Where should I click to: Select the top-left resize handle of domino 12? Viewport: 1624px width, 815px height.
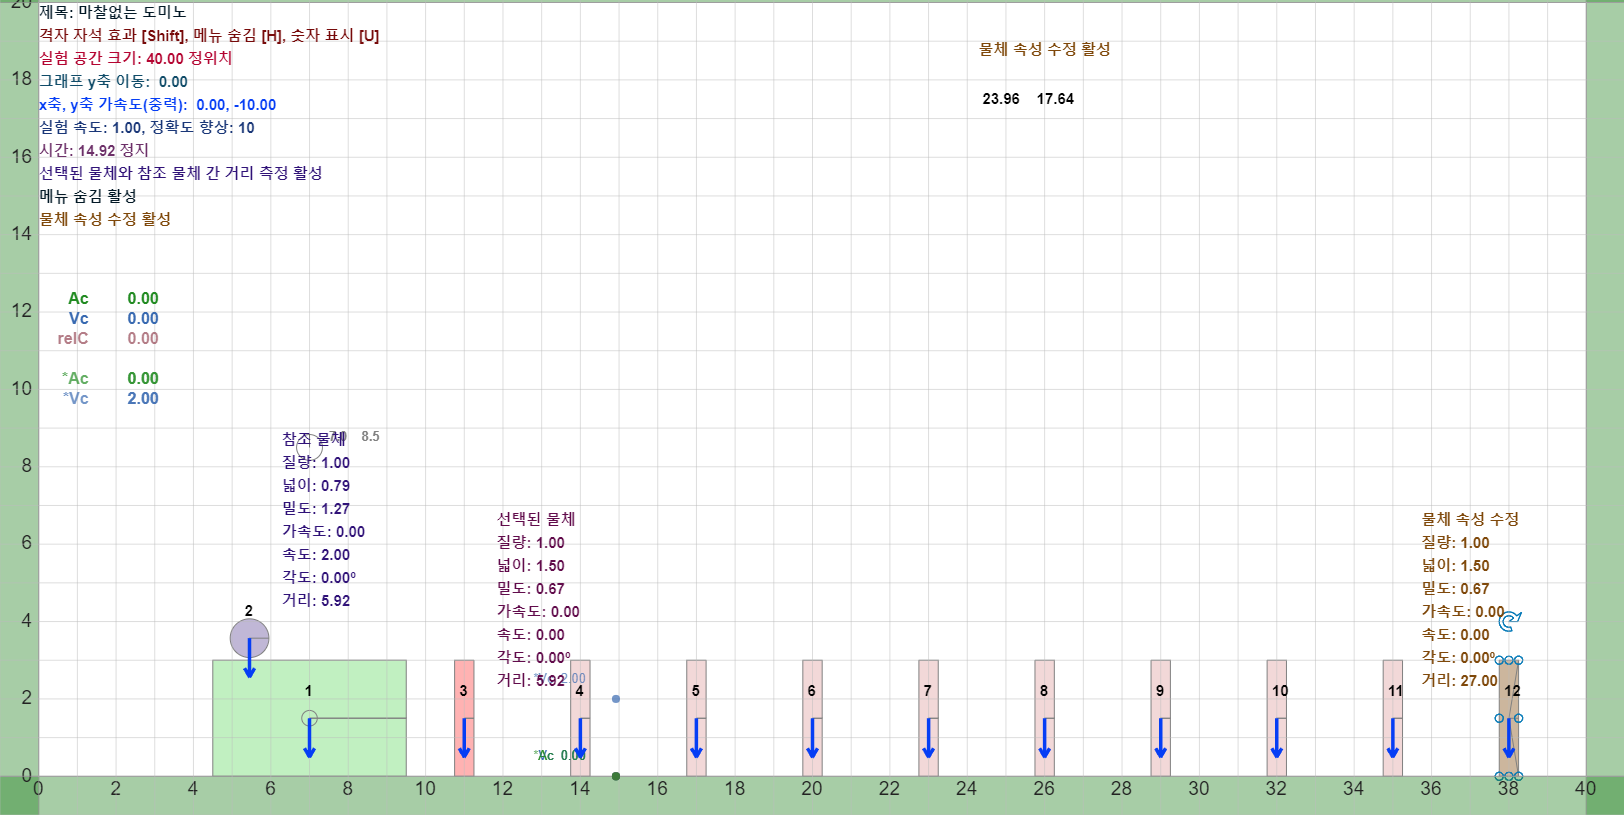[1499, 660]
